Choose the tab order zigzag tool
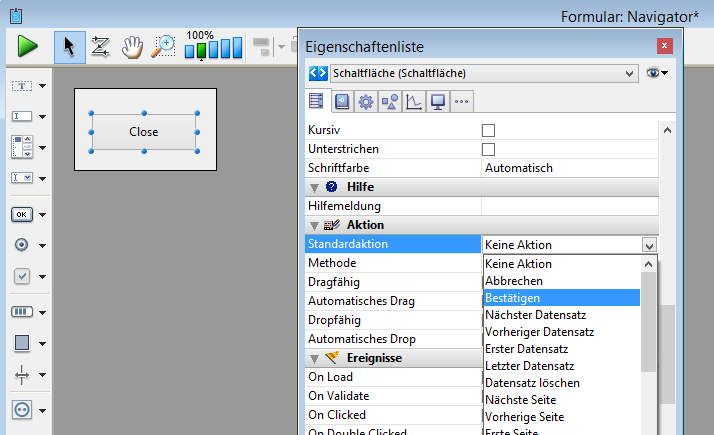Image resolution: width=714 pixels, height=435 pixels. (x=100, y=46)
